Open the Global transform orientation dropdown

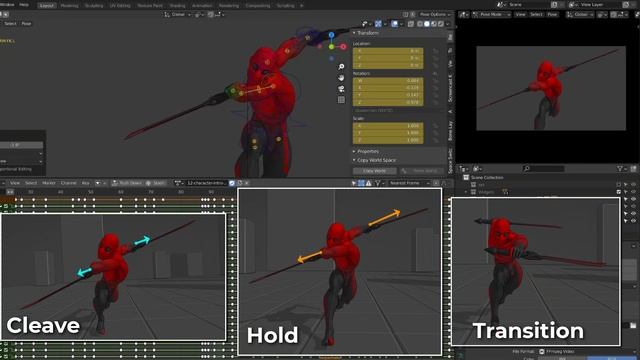pos(178,14)
